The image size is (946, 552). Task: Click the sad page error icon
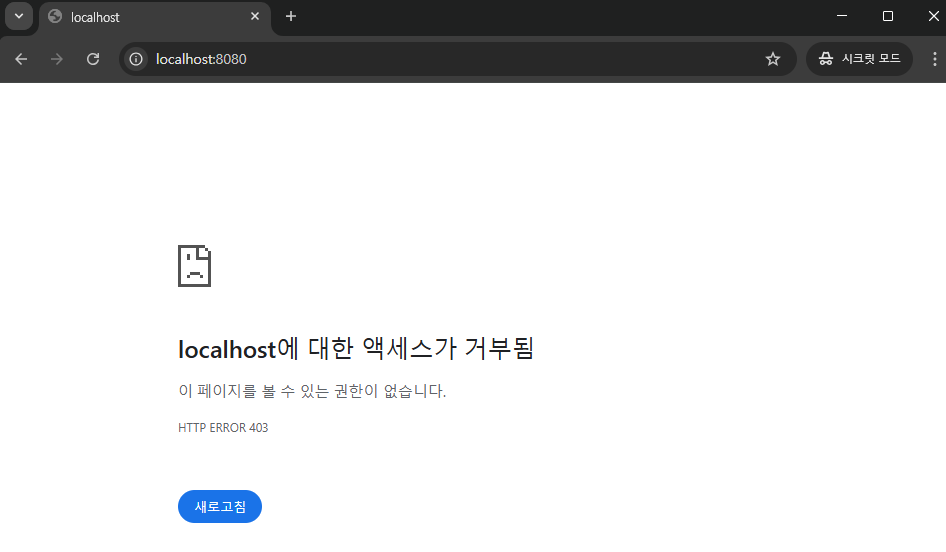(x=194, y=266)
